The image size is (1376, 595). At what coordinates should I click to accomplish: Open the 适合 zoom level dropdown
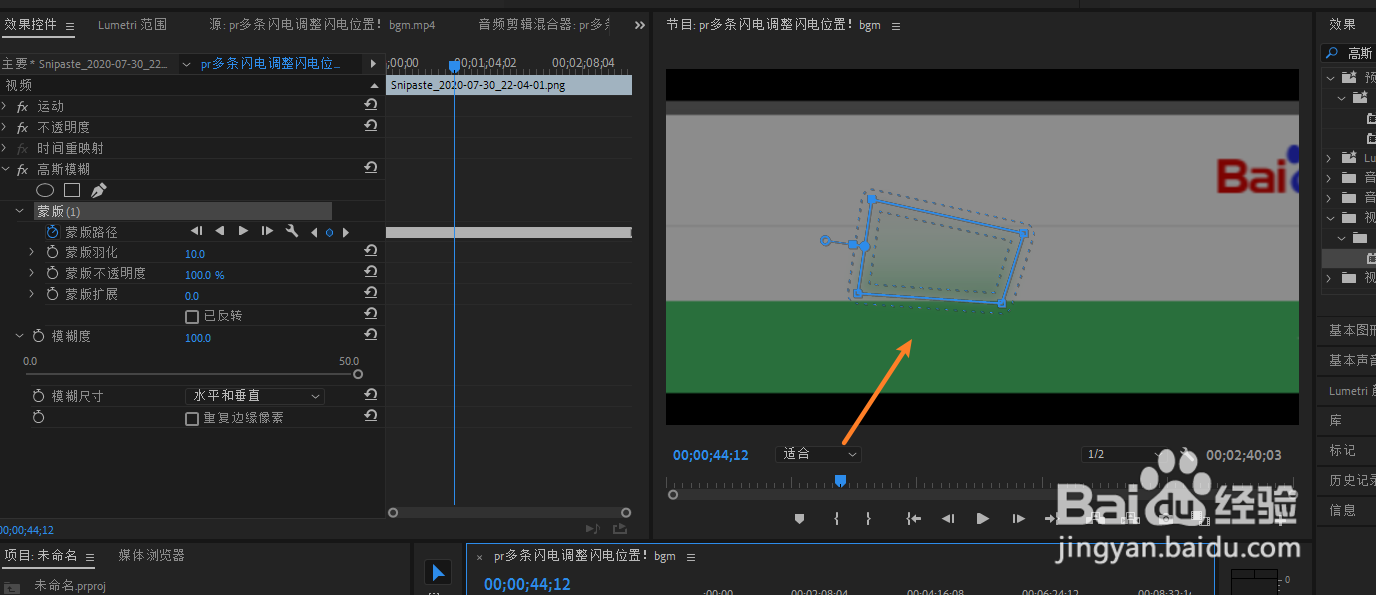817,453
